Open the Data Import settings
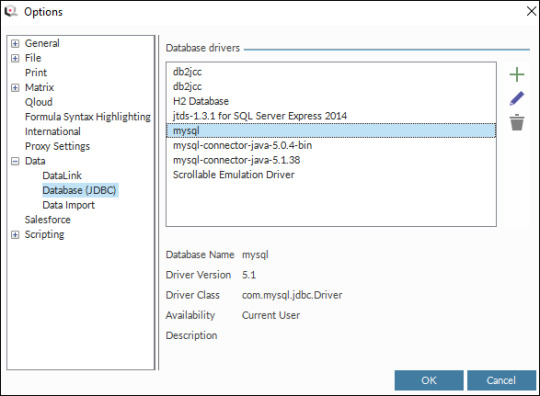 (69, 205)
